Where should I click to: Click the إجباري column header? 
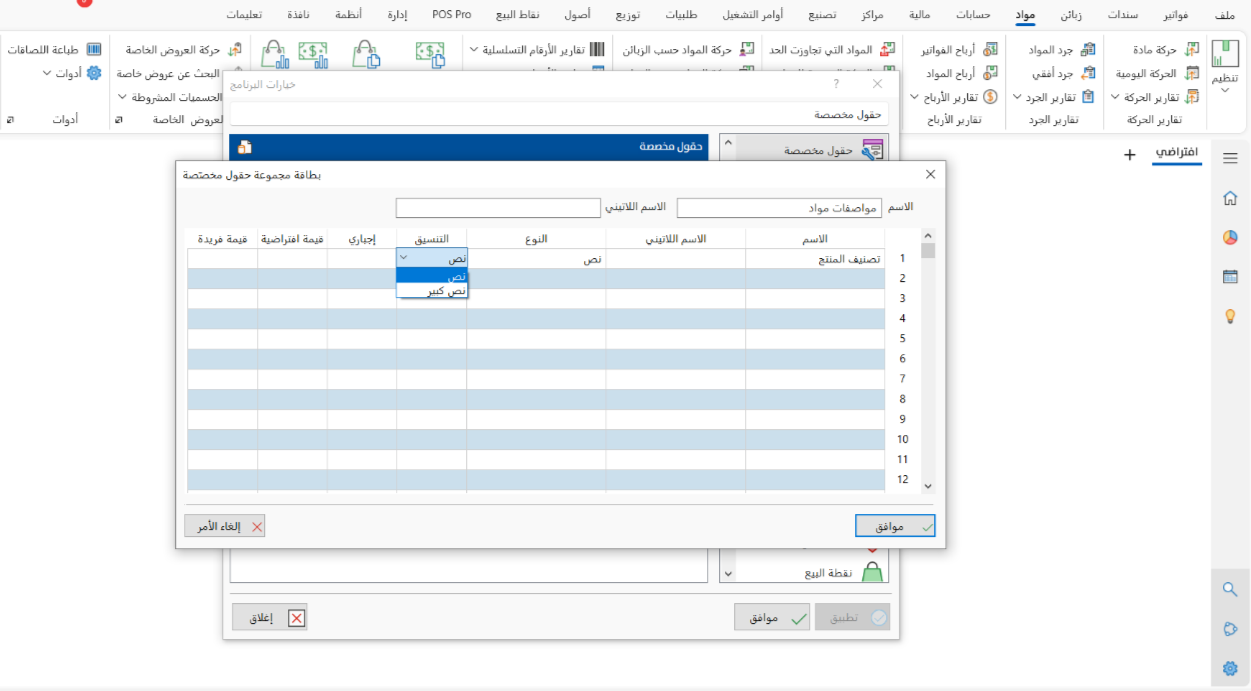point(362,239)
